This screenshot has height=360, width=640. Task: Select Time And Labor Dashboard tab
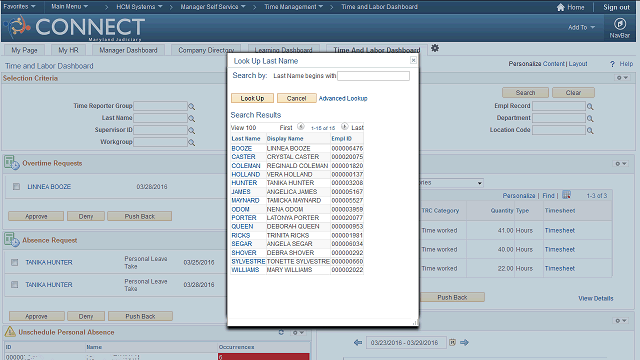[377, 50]
